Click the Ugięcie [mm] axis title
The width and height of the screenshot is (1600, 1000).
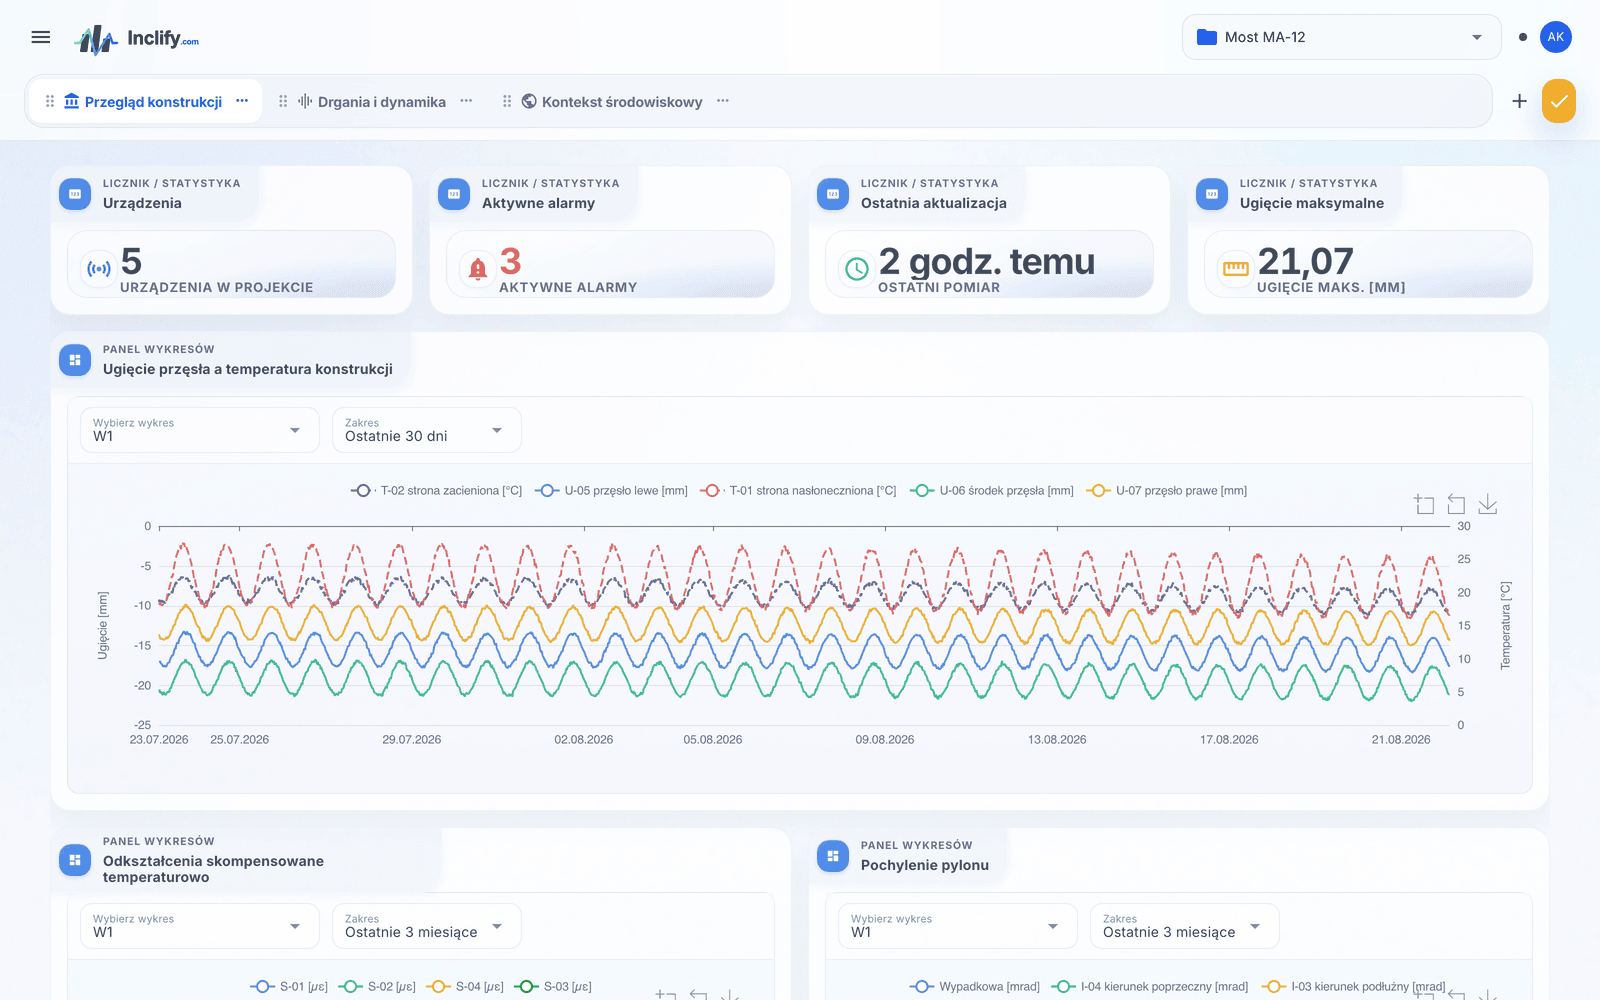click(x=102, y=625)
